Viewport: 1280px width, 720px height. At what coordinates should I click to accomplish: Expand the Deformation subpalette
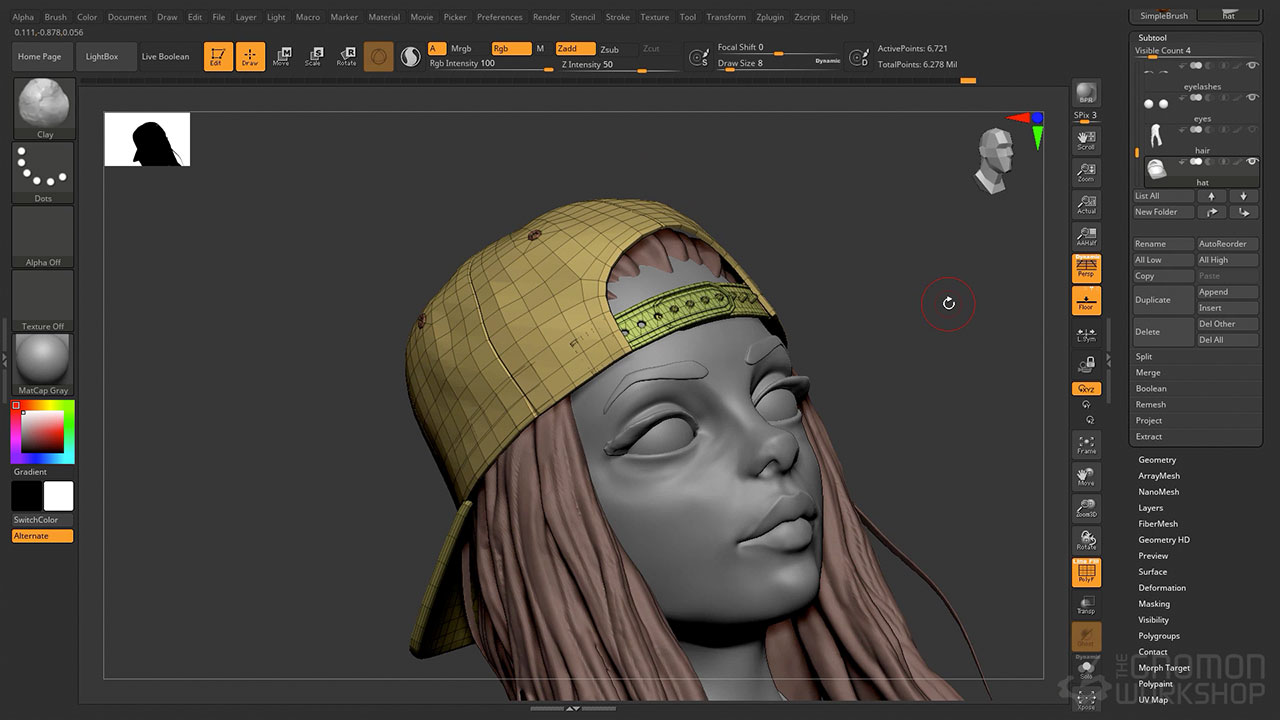point(1162,588)
